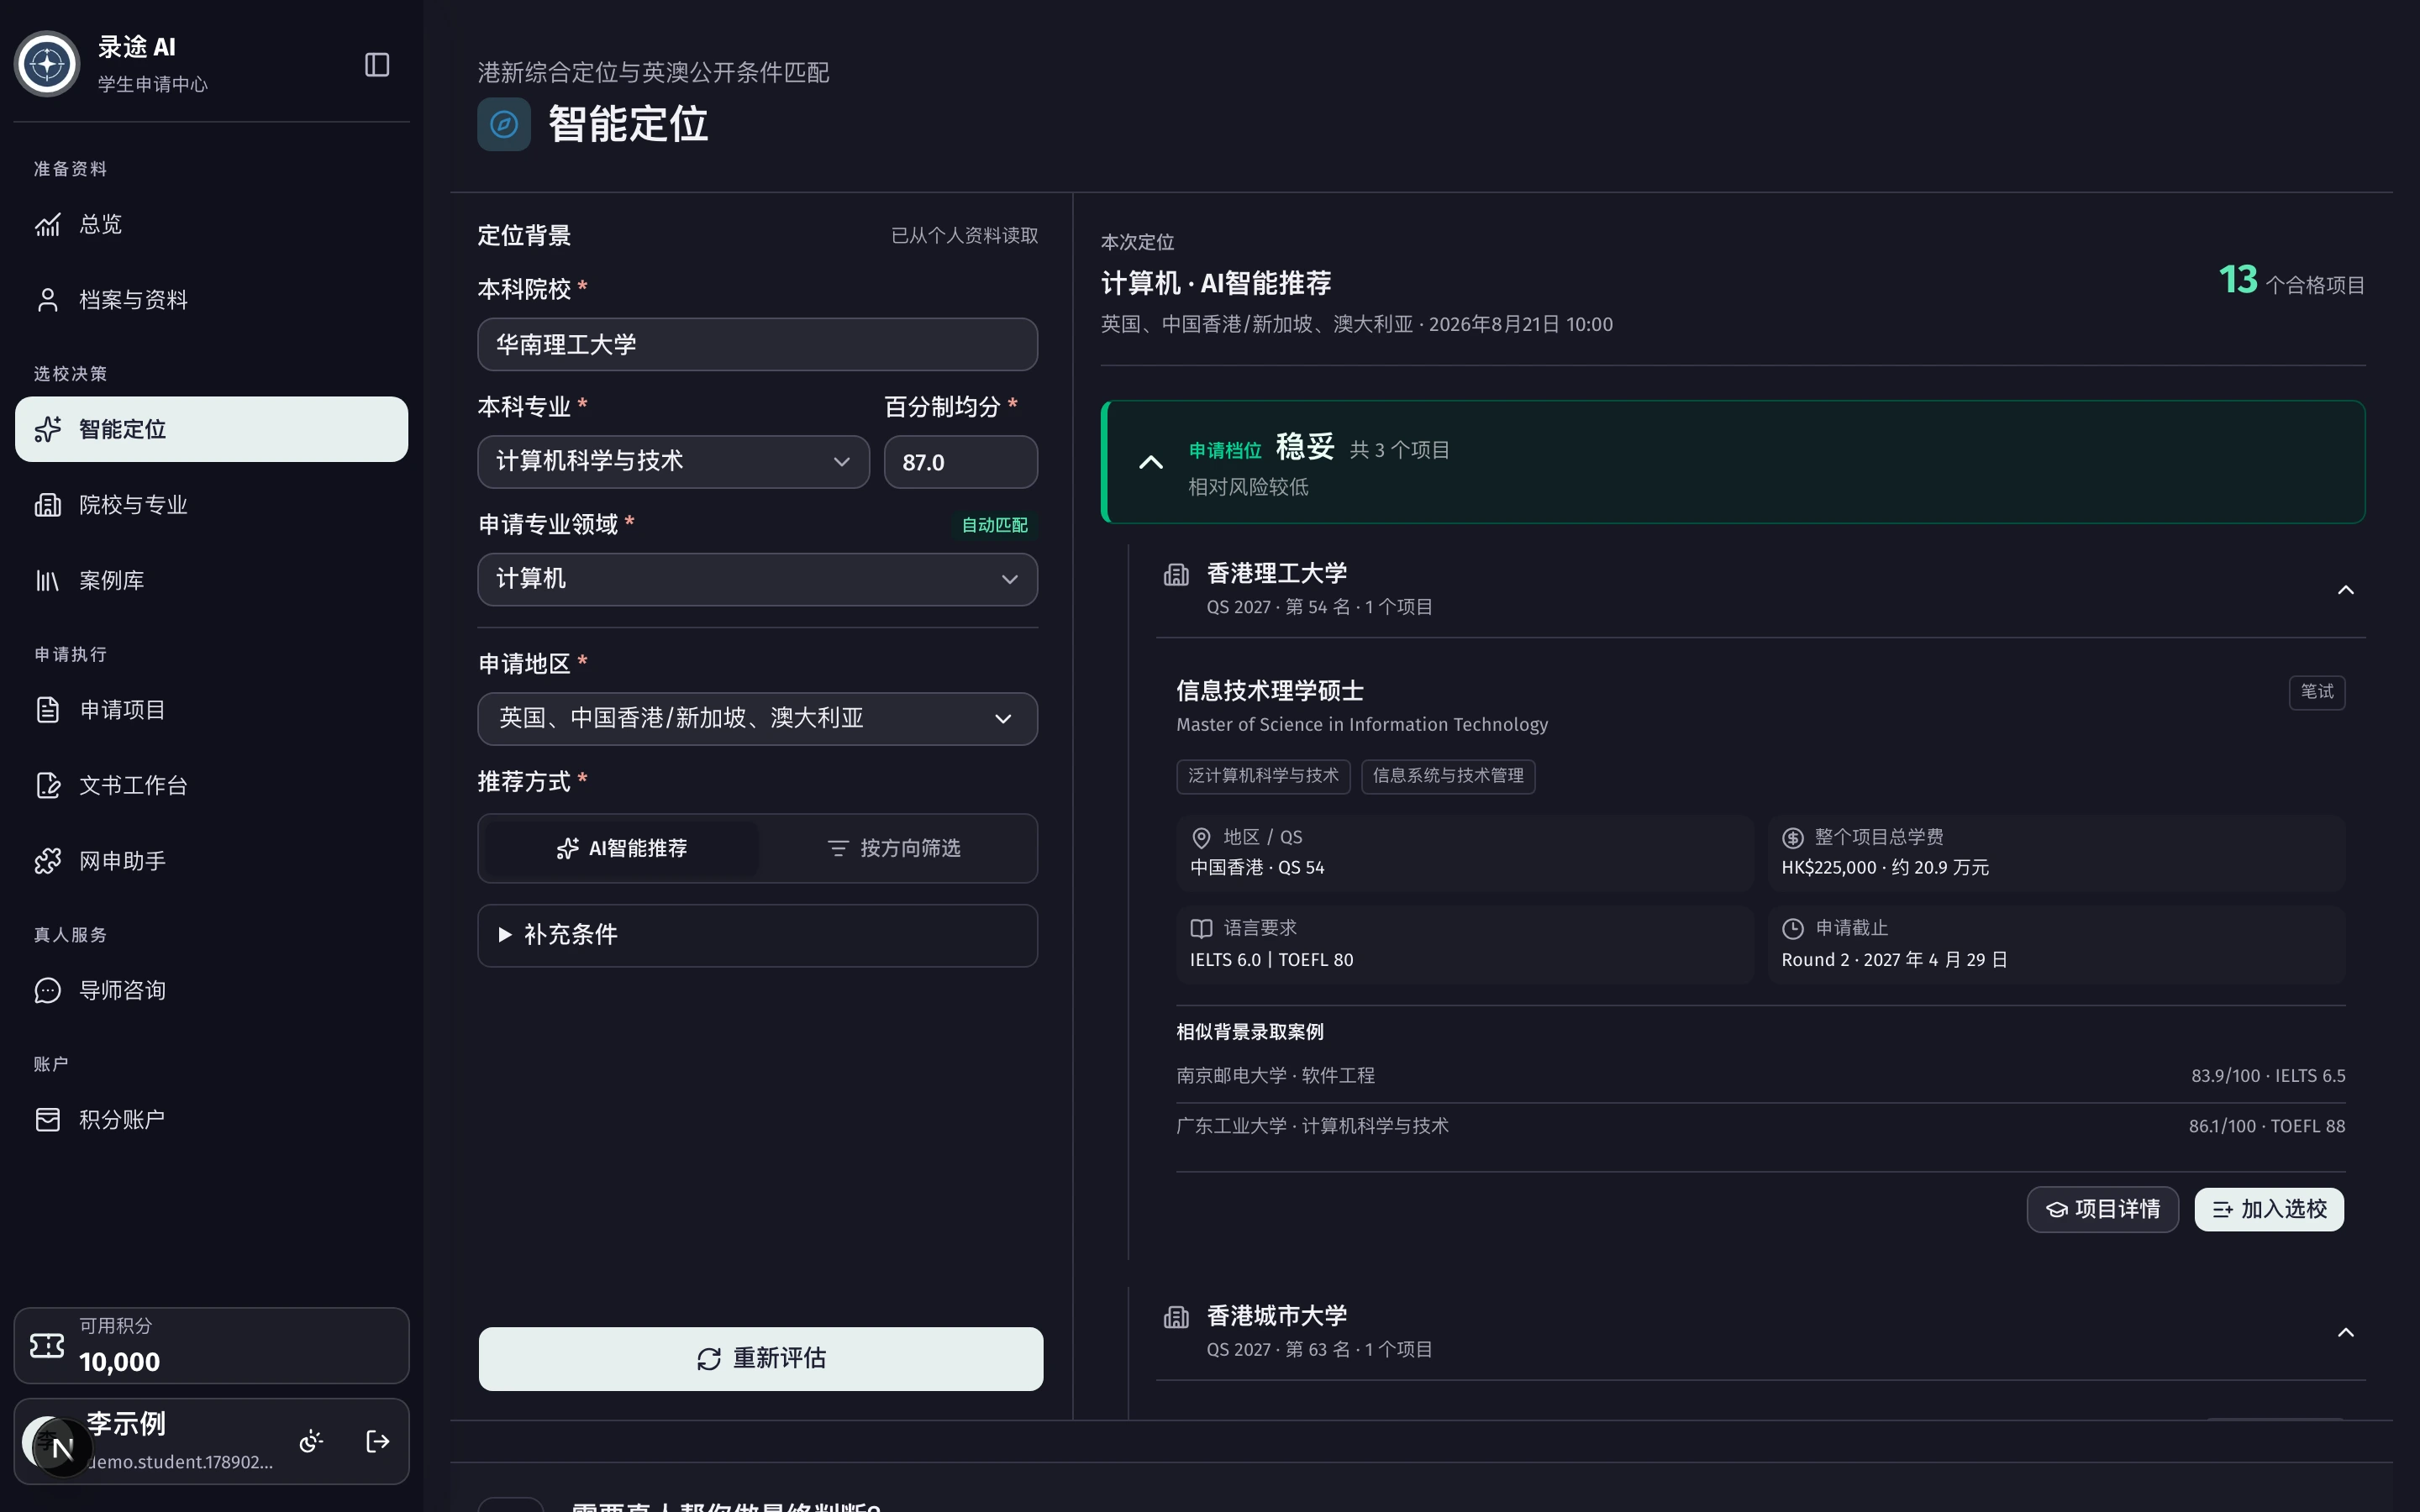Click the 信息技术理学硕士 program title

click(1270, 692)
